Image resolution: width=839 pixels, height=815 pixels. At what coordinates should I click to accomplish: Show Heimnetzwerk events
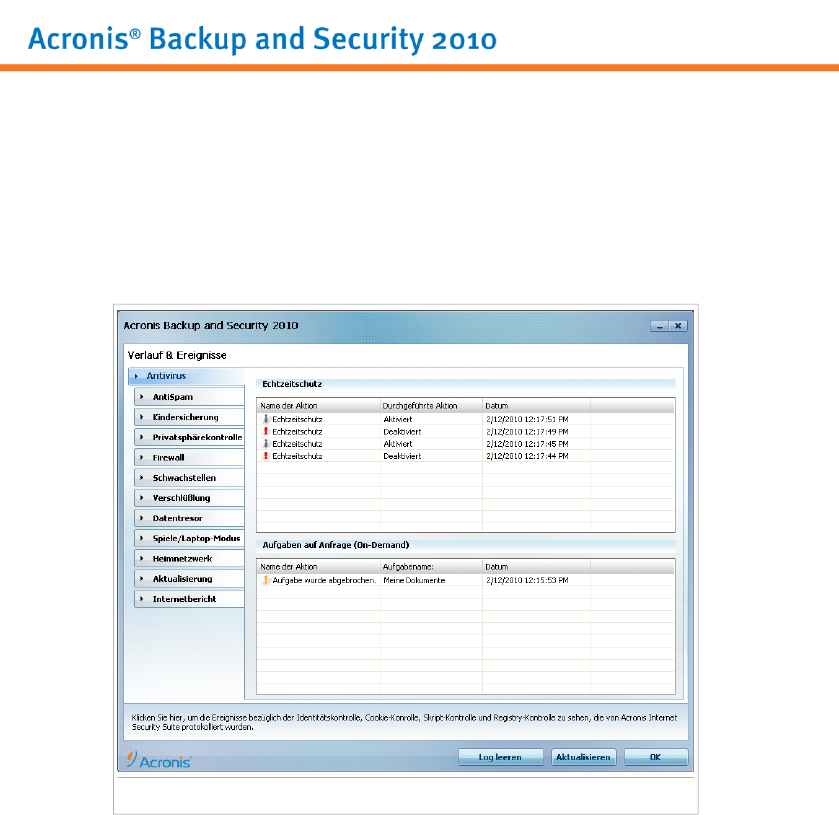point(189,559)
